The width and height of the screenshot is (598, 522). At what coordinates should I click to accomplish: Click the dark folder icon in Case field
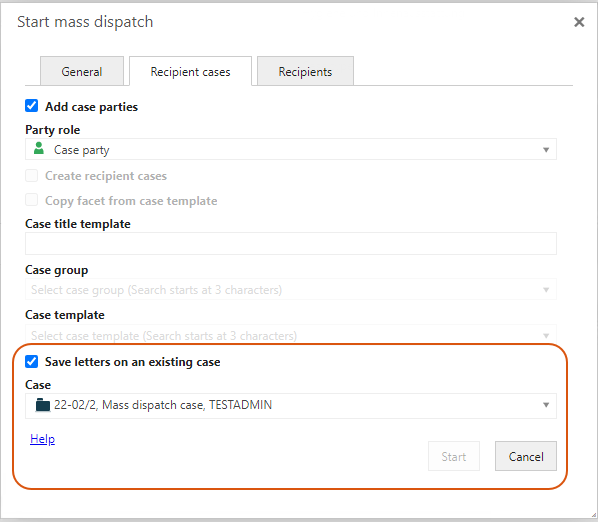[42, 405]
